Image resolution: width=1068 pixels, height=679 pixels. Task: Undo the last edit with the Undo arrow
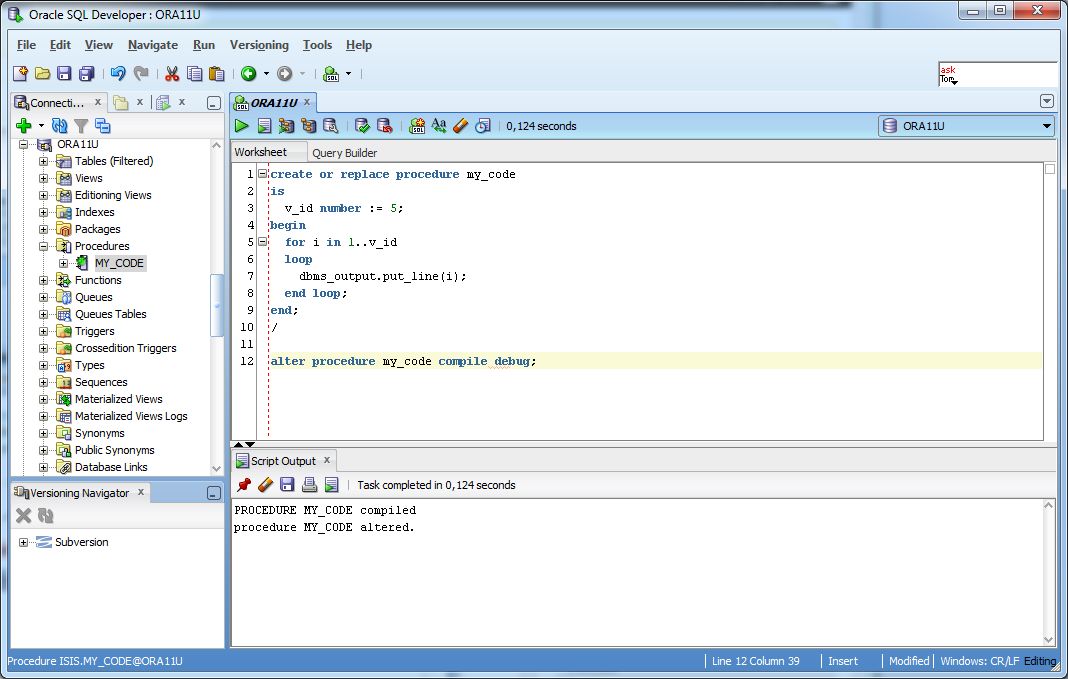(x=119, y=74)
